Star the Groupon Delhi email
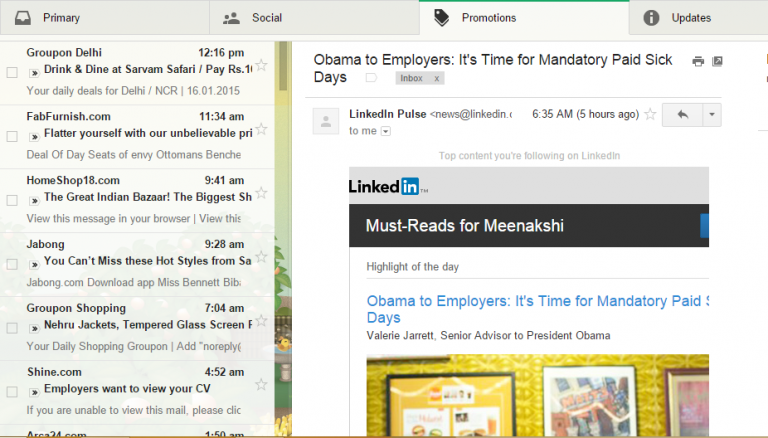Image resolution: width=768 pixels, height=438 pixels. (262, 66)
